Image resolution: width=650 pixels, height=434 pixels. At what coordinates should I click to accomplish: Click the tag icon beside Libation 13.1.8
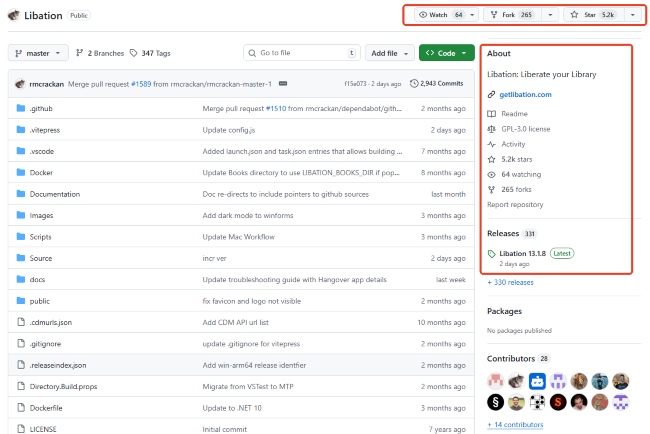492,254
